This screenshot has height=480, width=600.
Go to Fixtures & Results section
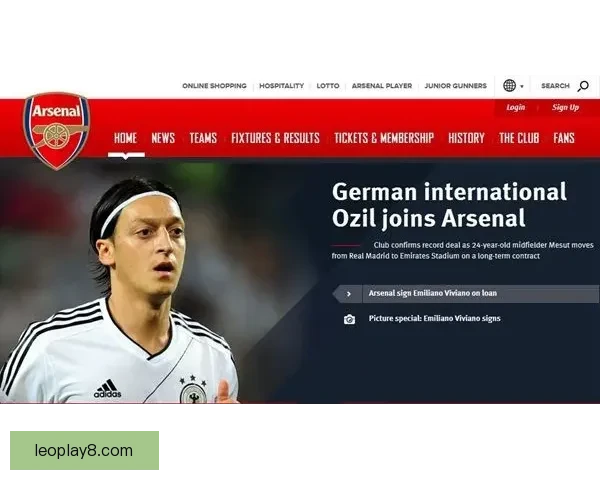tap(276, 138)
